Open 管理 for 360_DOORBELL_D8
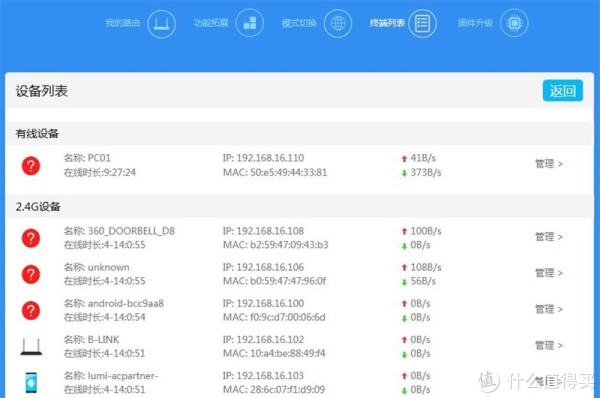 pos(549,237)
